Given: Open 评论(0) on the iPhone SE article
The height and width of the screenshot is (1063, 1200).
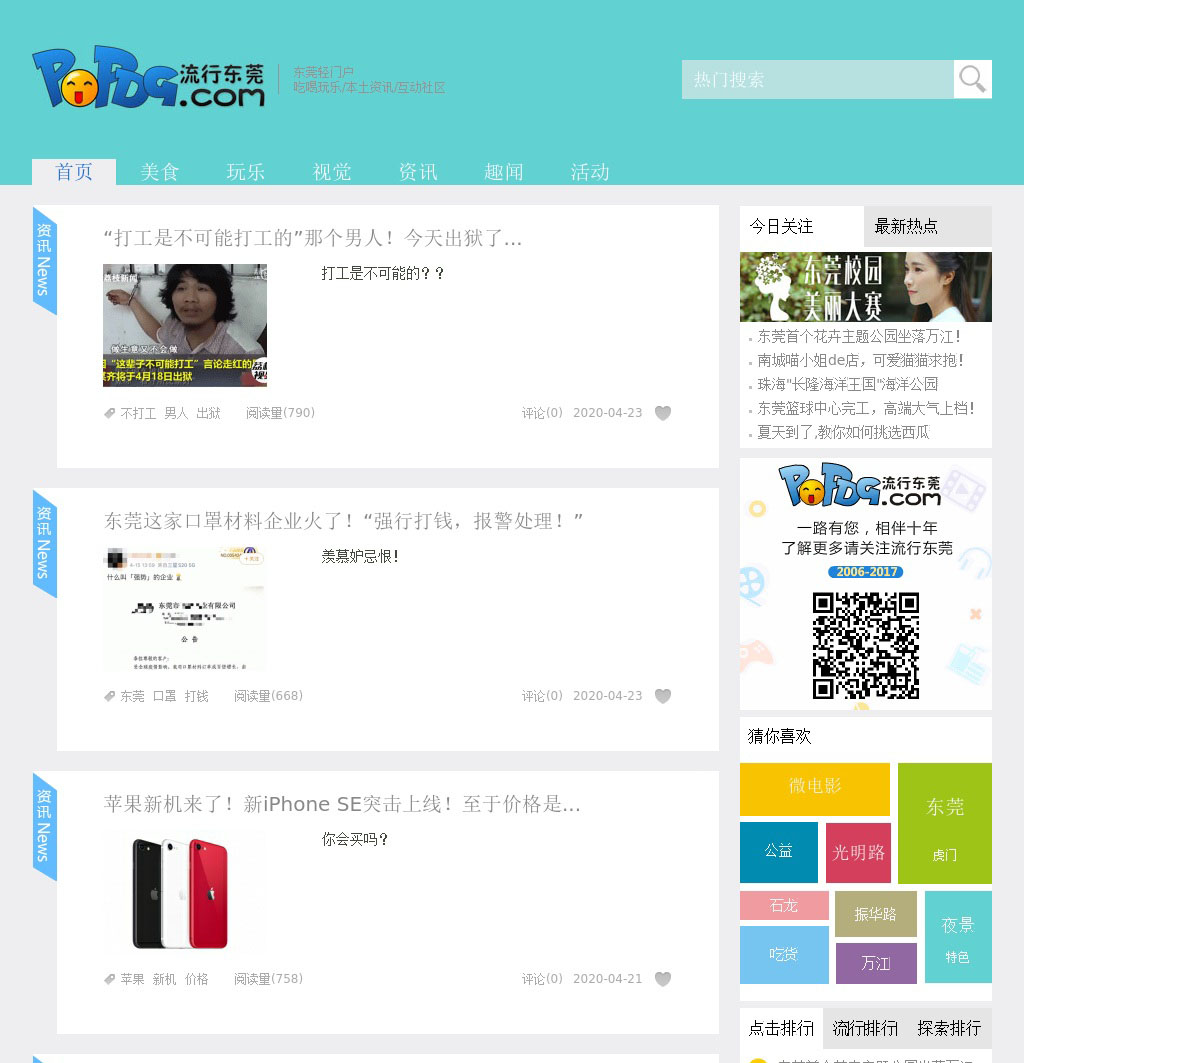Looking at the screenshot, I should (542, 979).
